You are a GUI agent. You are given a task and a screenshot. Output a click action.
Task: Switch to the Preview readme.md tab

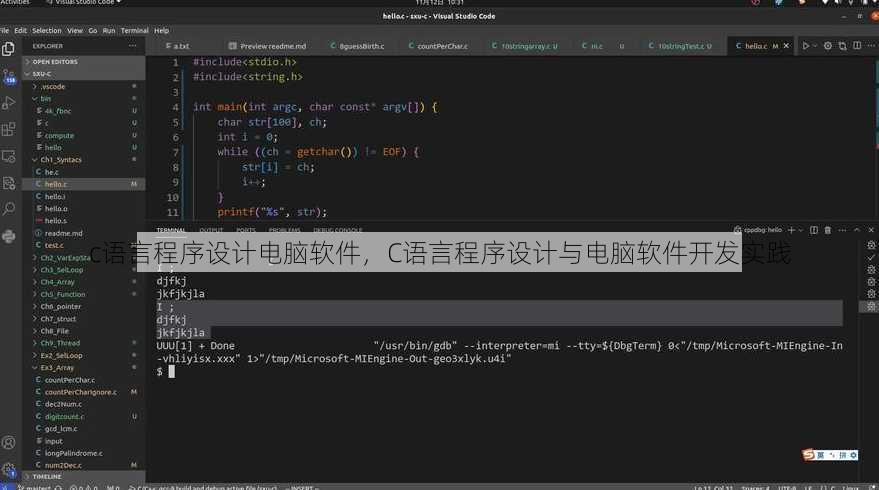click(267, 46)
